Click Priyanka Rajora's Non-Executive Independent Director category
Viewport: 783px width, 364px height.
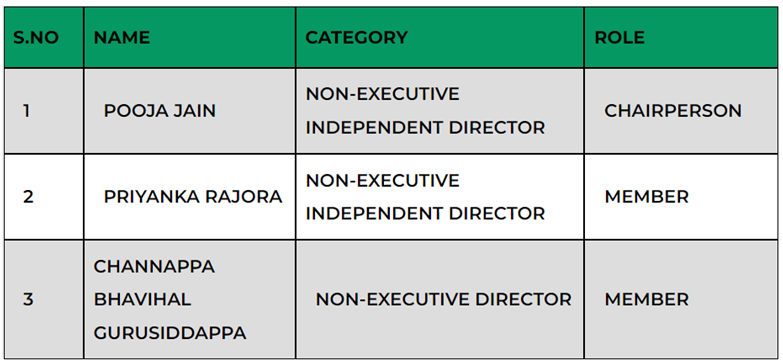coord(440,197)
